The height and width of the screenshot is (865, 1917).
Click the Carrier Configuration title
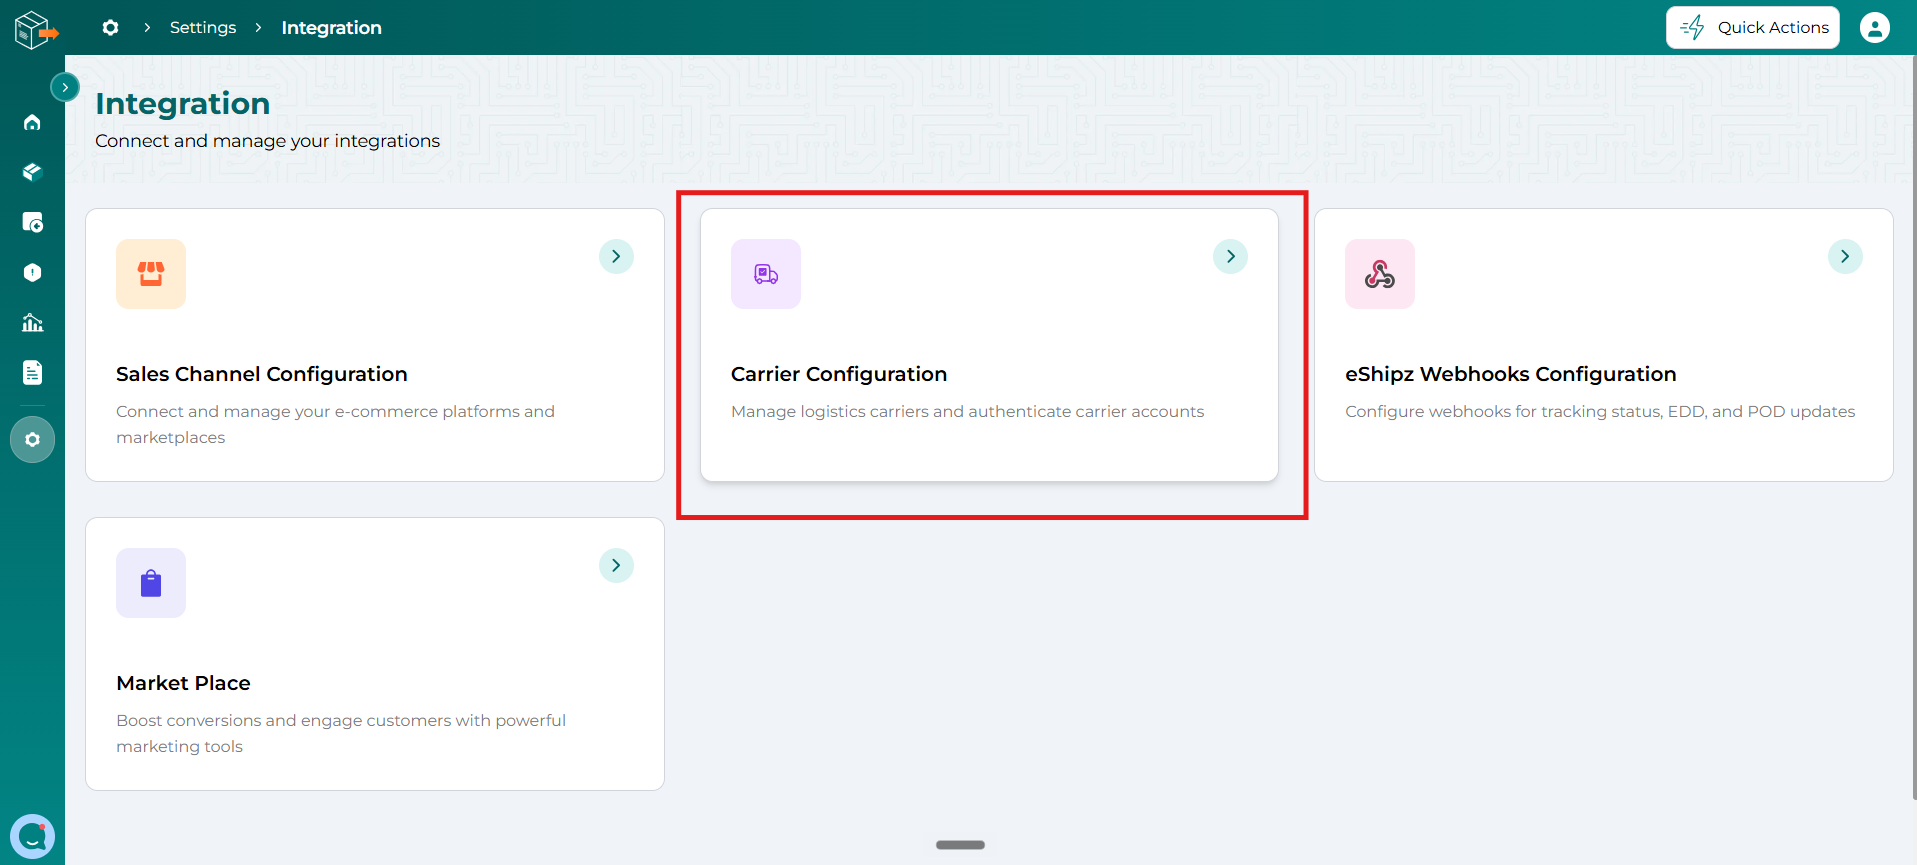(x=839, y=374)
